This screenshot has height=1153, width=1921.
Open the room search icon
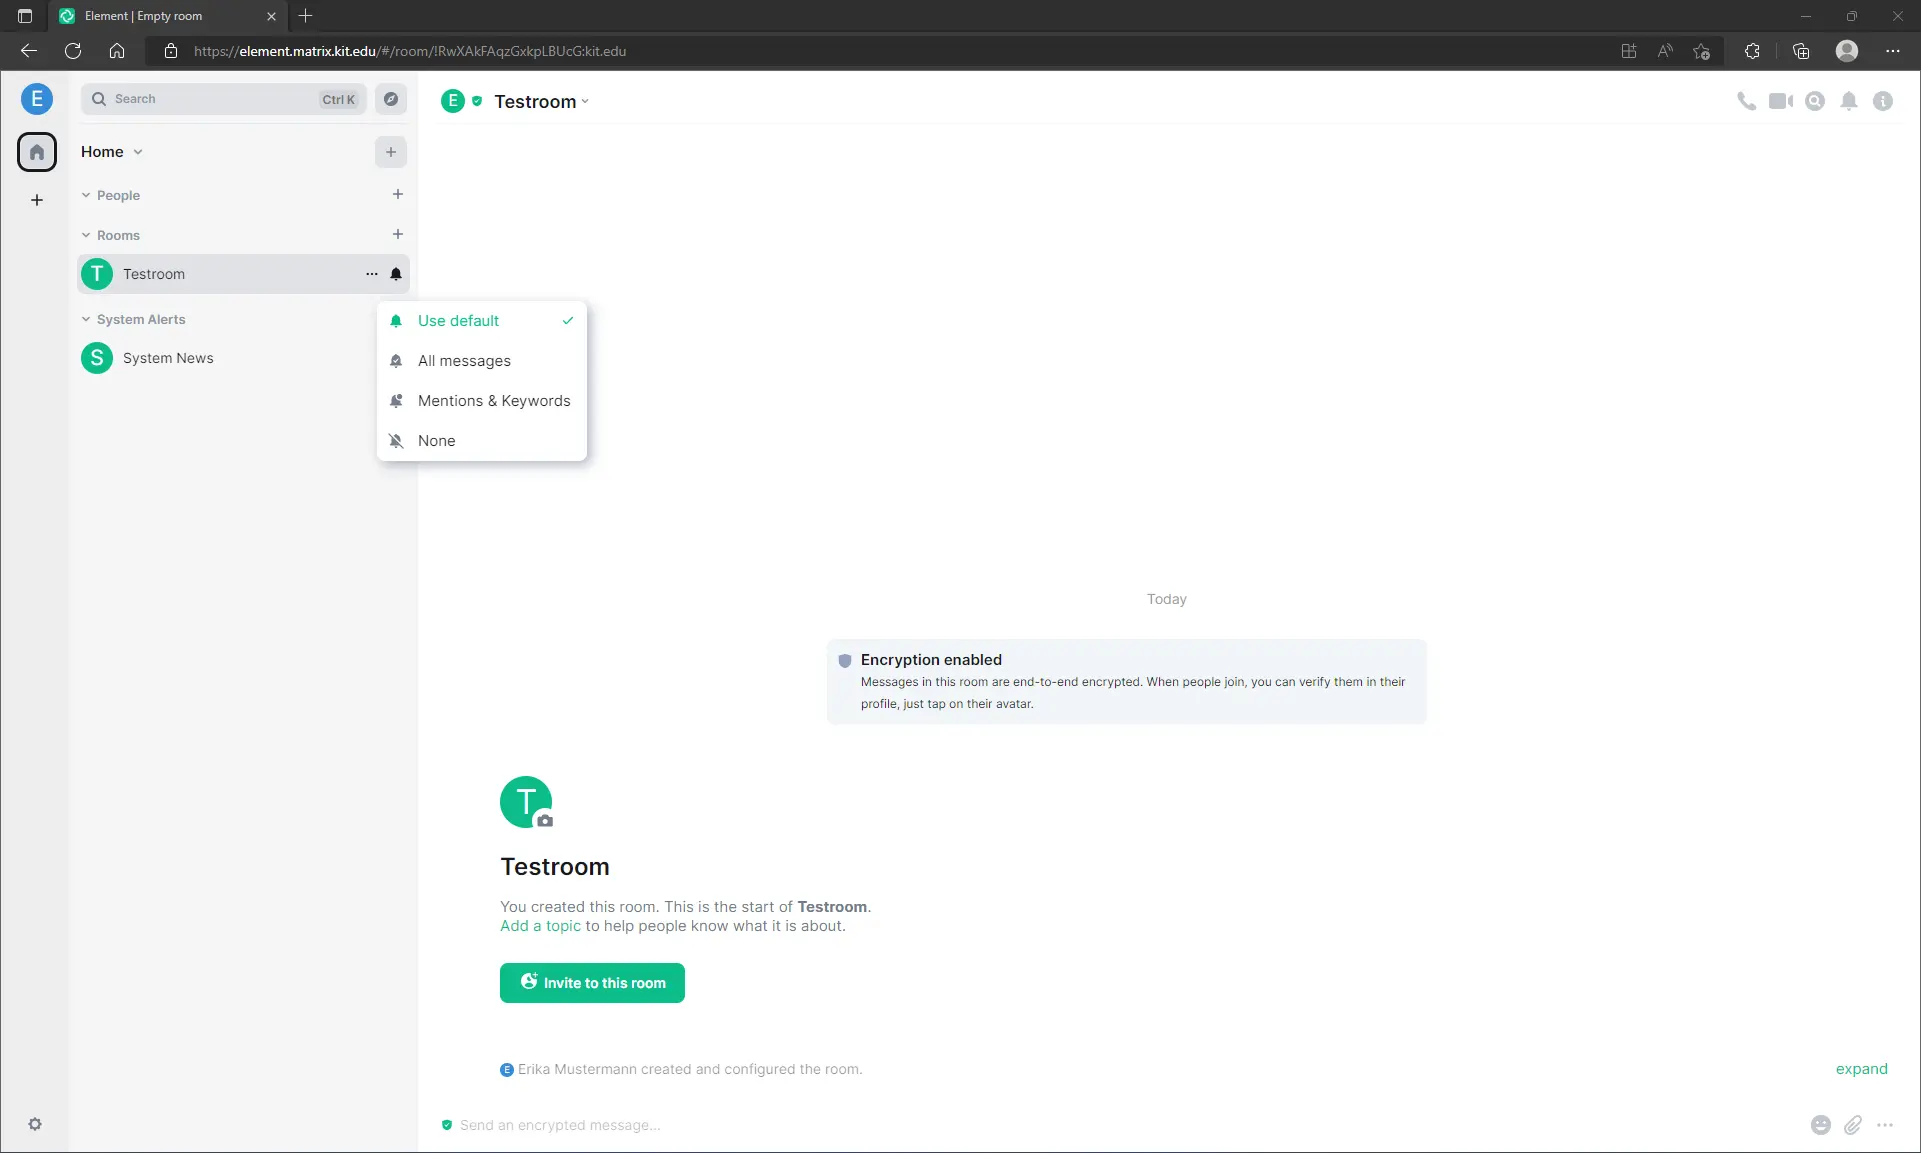tap(1816, 101)
